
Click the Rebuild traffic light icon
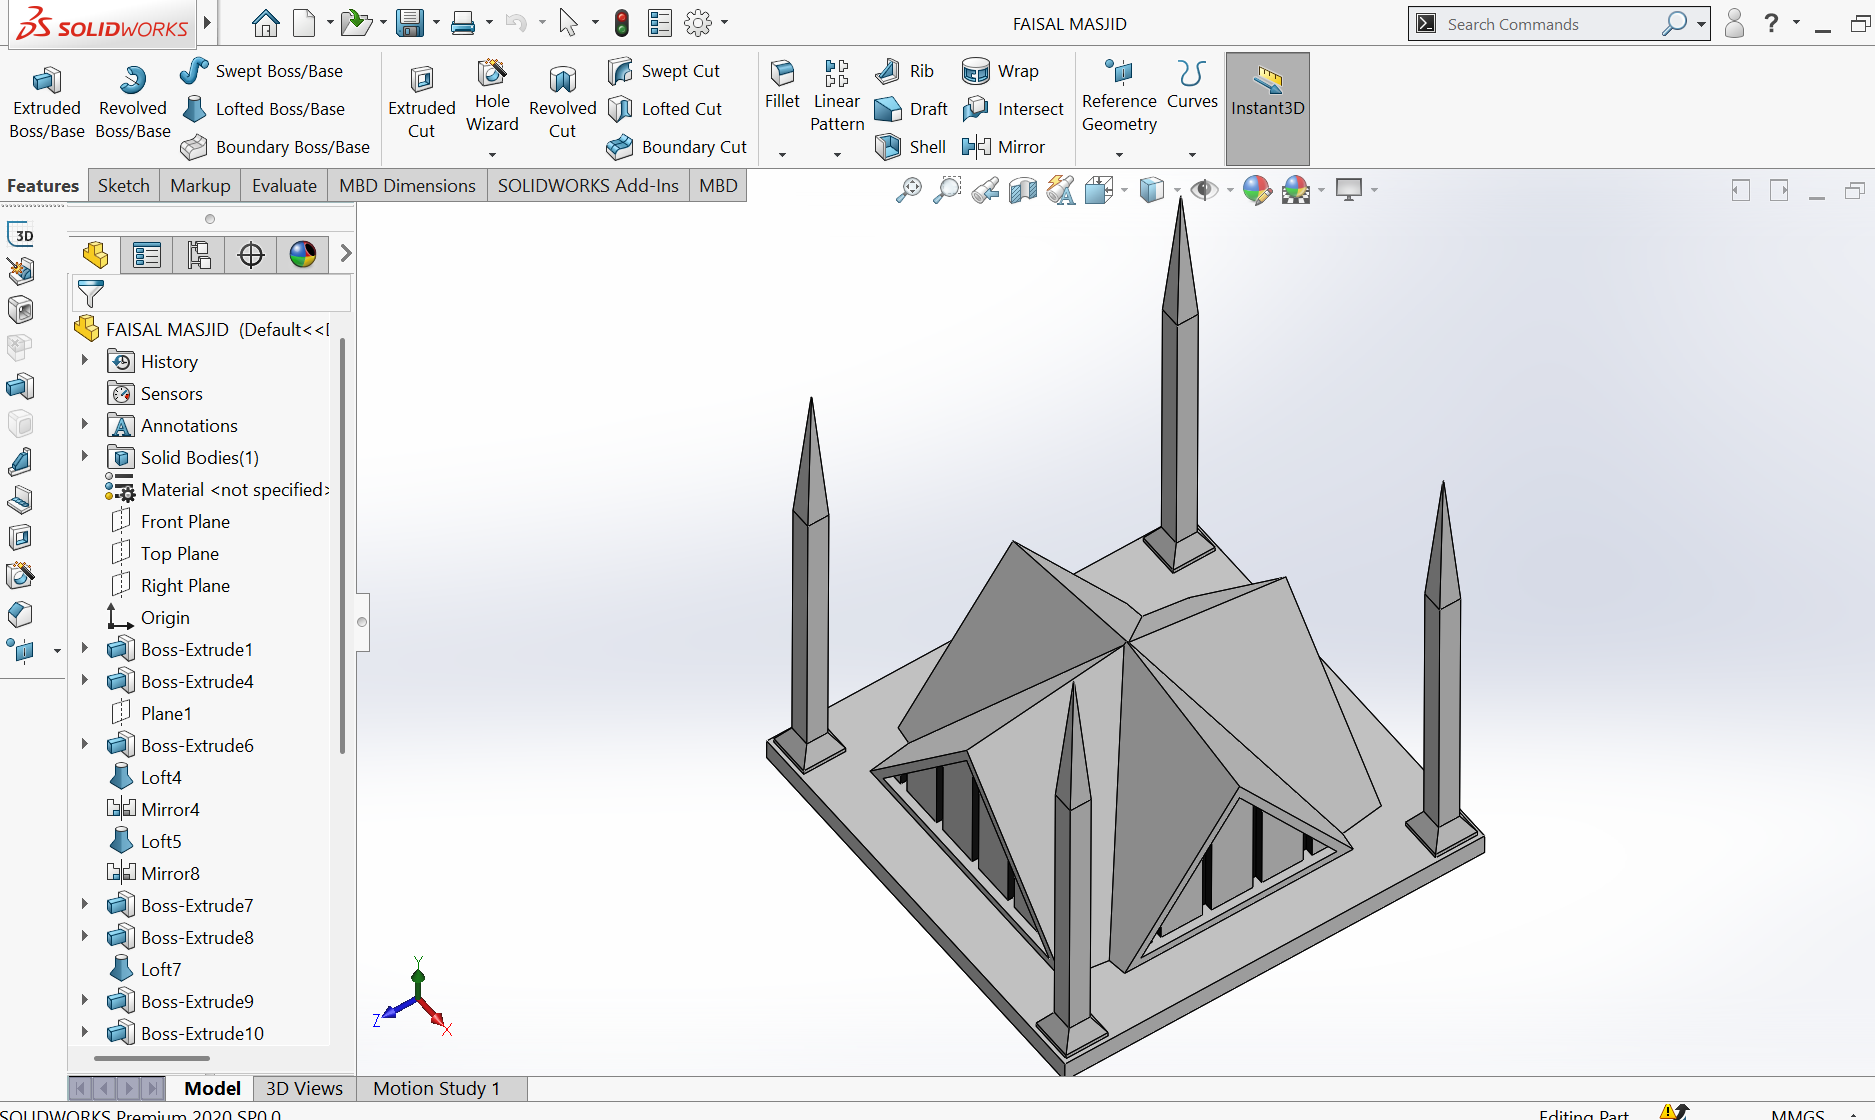[x=621, y=23]
